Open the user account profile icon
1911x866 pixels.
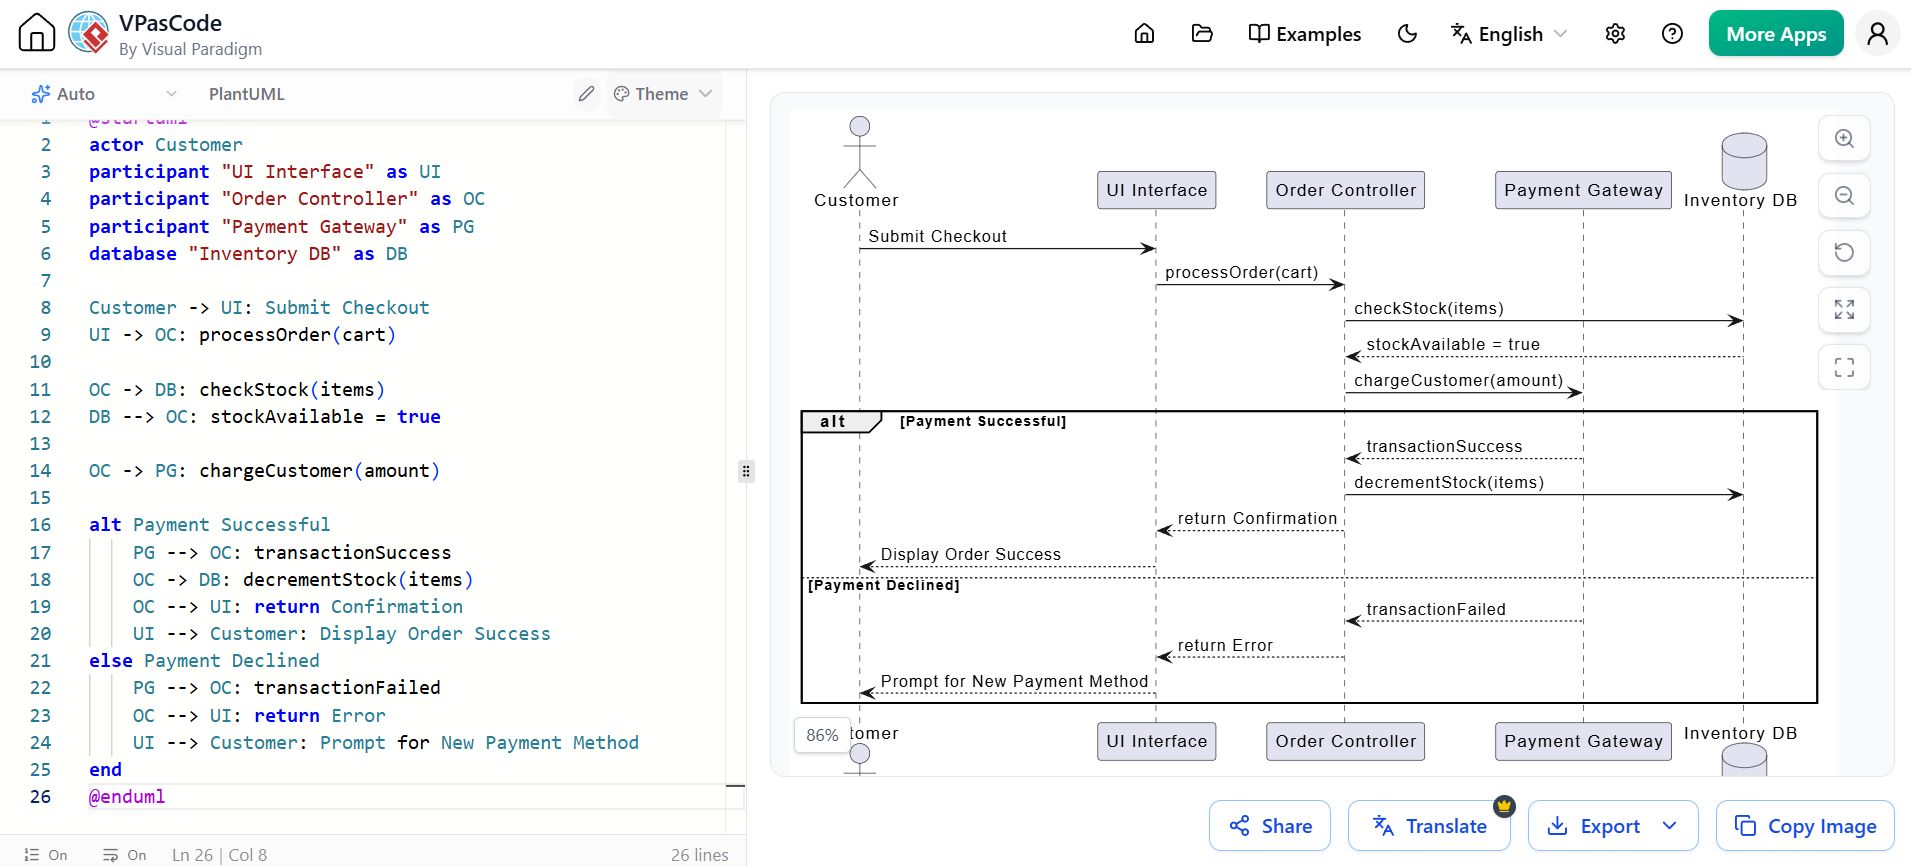[x=1877, y=33]
